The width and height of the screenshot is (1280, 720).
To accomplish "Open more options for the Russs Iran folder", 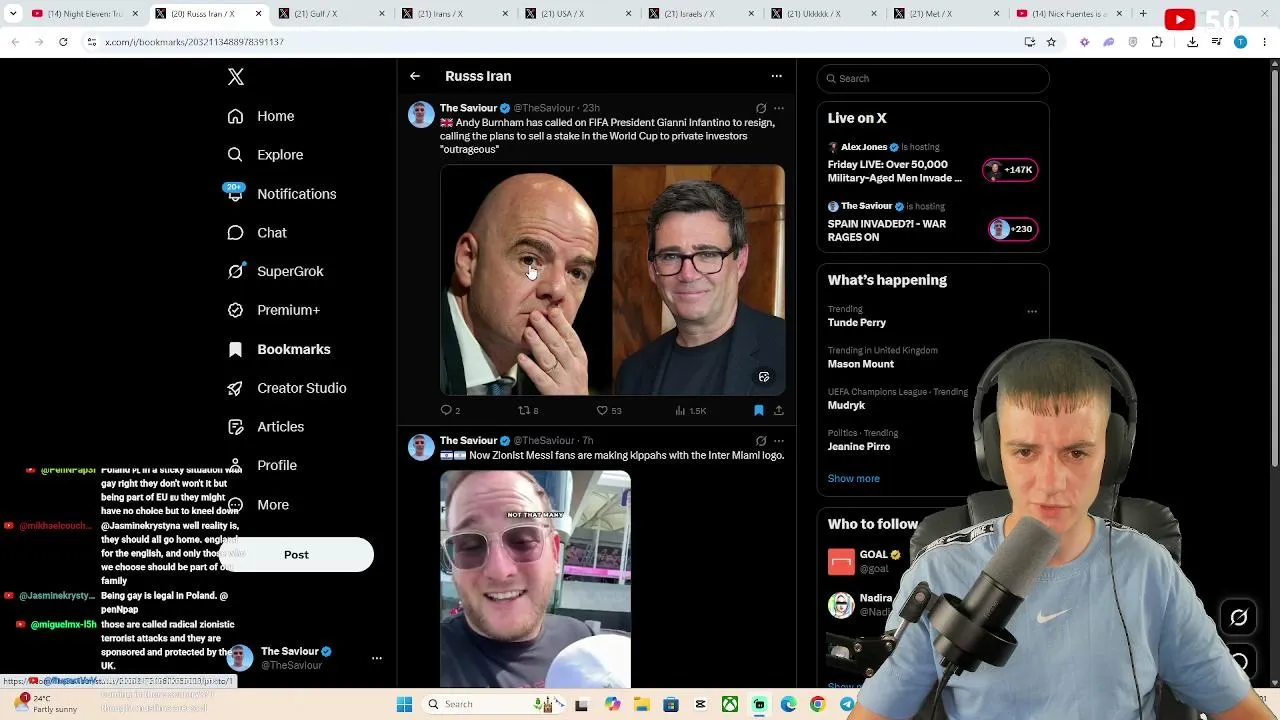I will click(x=776, y=76).
